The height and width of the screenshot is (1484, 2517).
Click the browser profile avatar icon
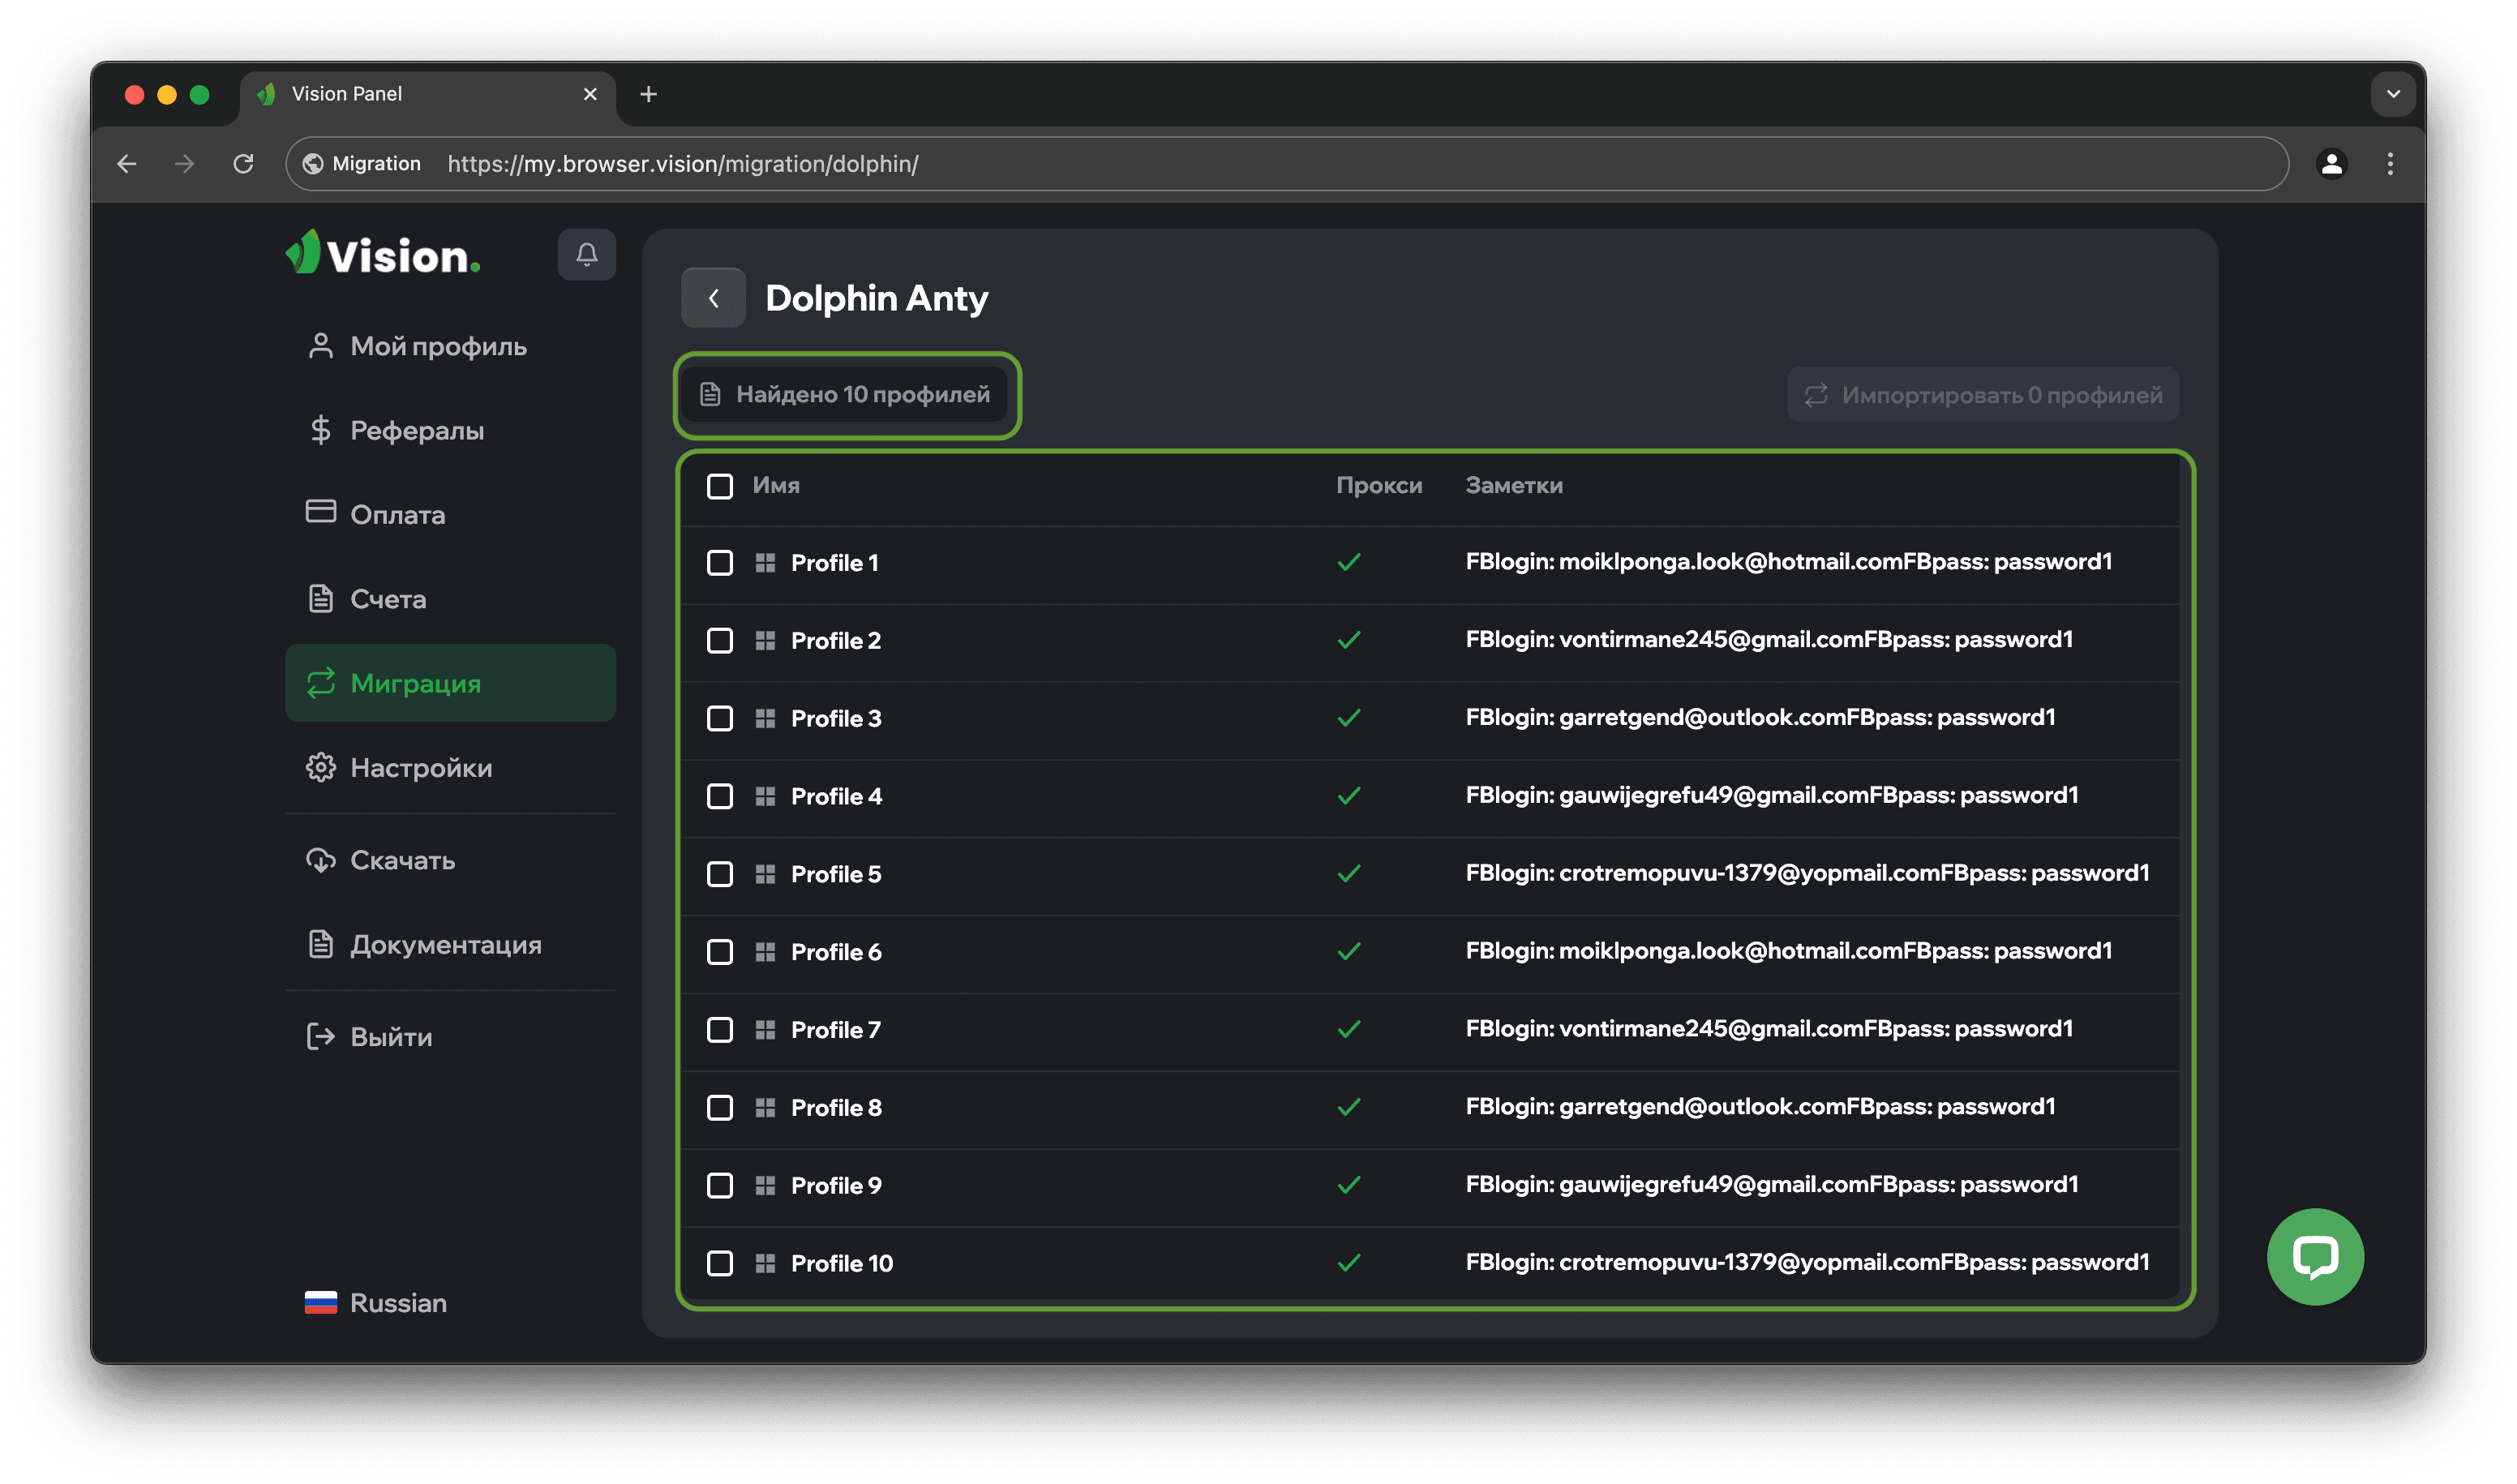click(x=2331, y=164)
